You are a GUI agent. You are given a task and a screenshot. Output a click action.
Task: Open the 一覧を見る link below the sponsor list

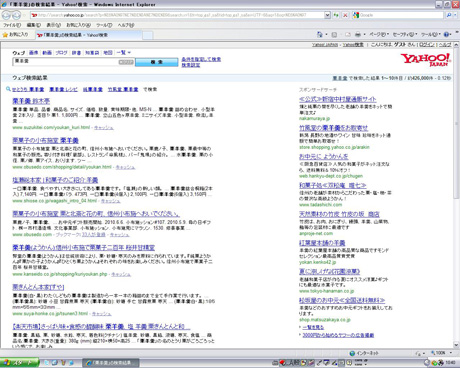(x=313, y=327)
